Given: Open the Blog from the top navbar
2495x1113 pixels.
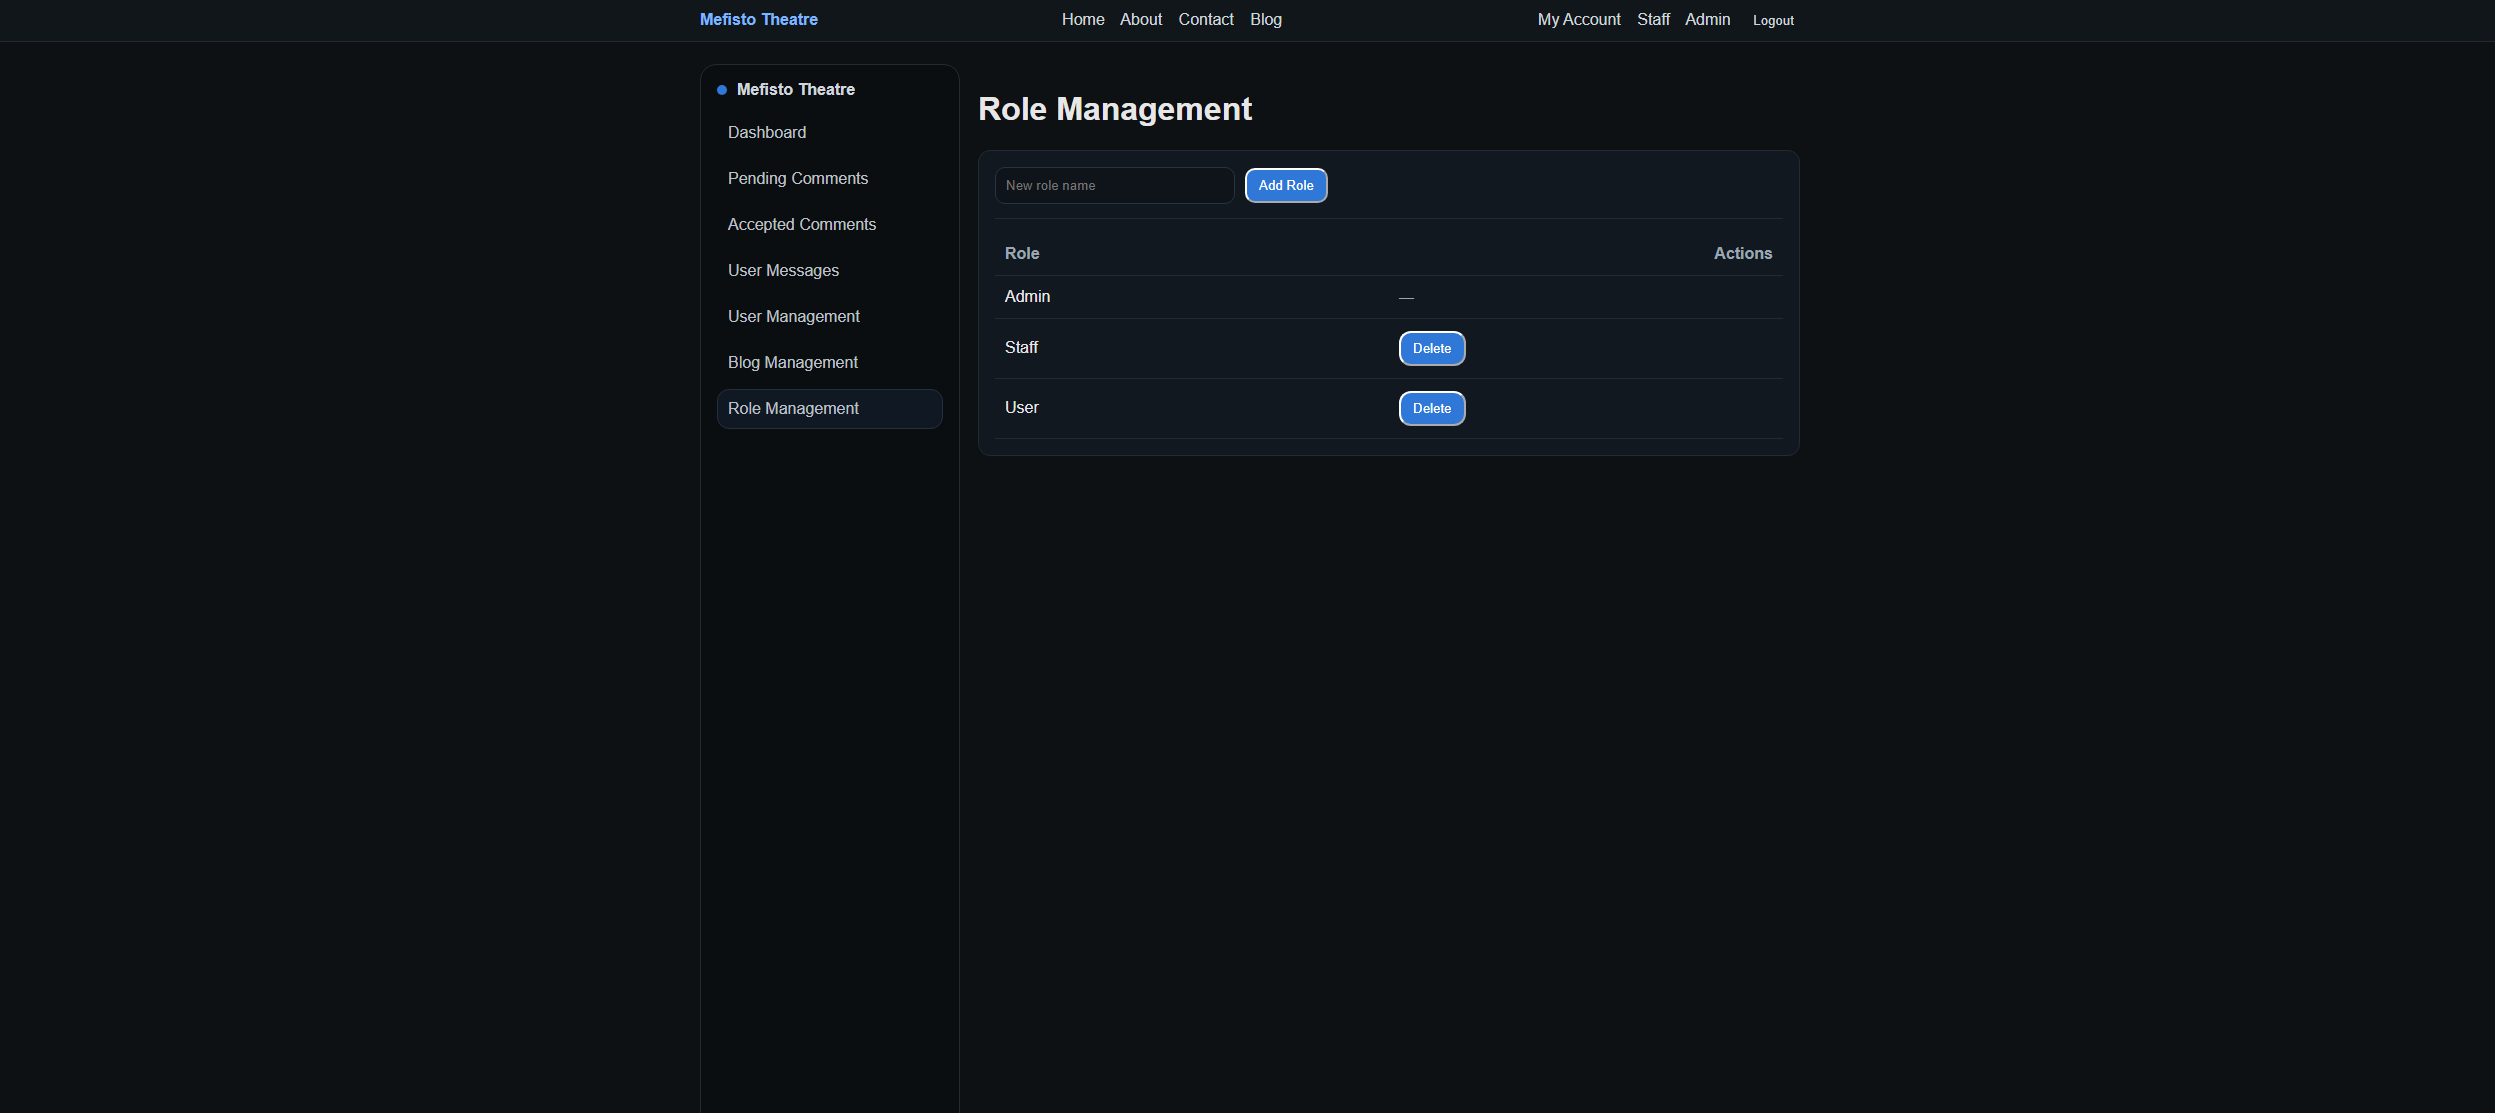Looking at the screenshot, I should click(x=1264, y=19).
